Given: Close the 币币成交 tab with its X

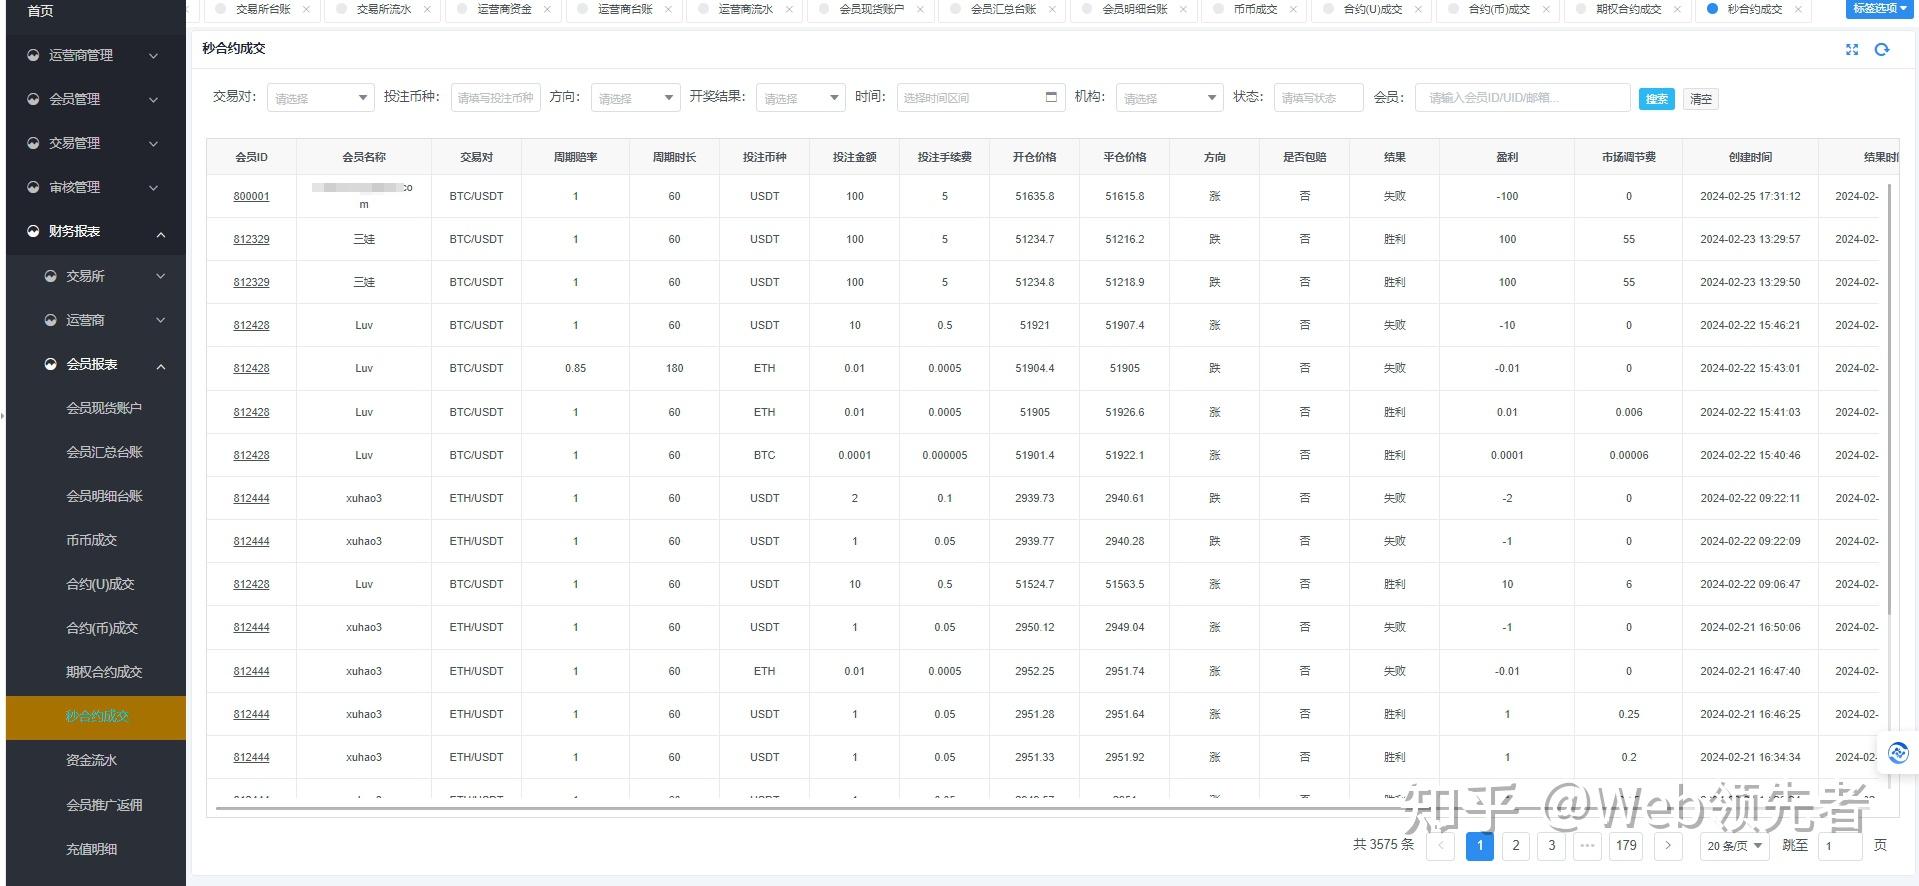Looking at the screenshot, I should tap(1293, 9).
